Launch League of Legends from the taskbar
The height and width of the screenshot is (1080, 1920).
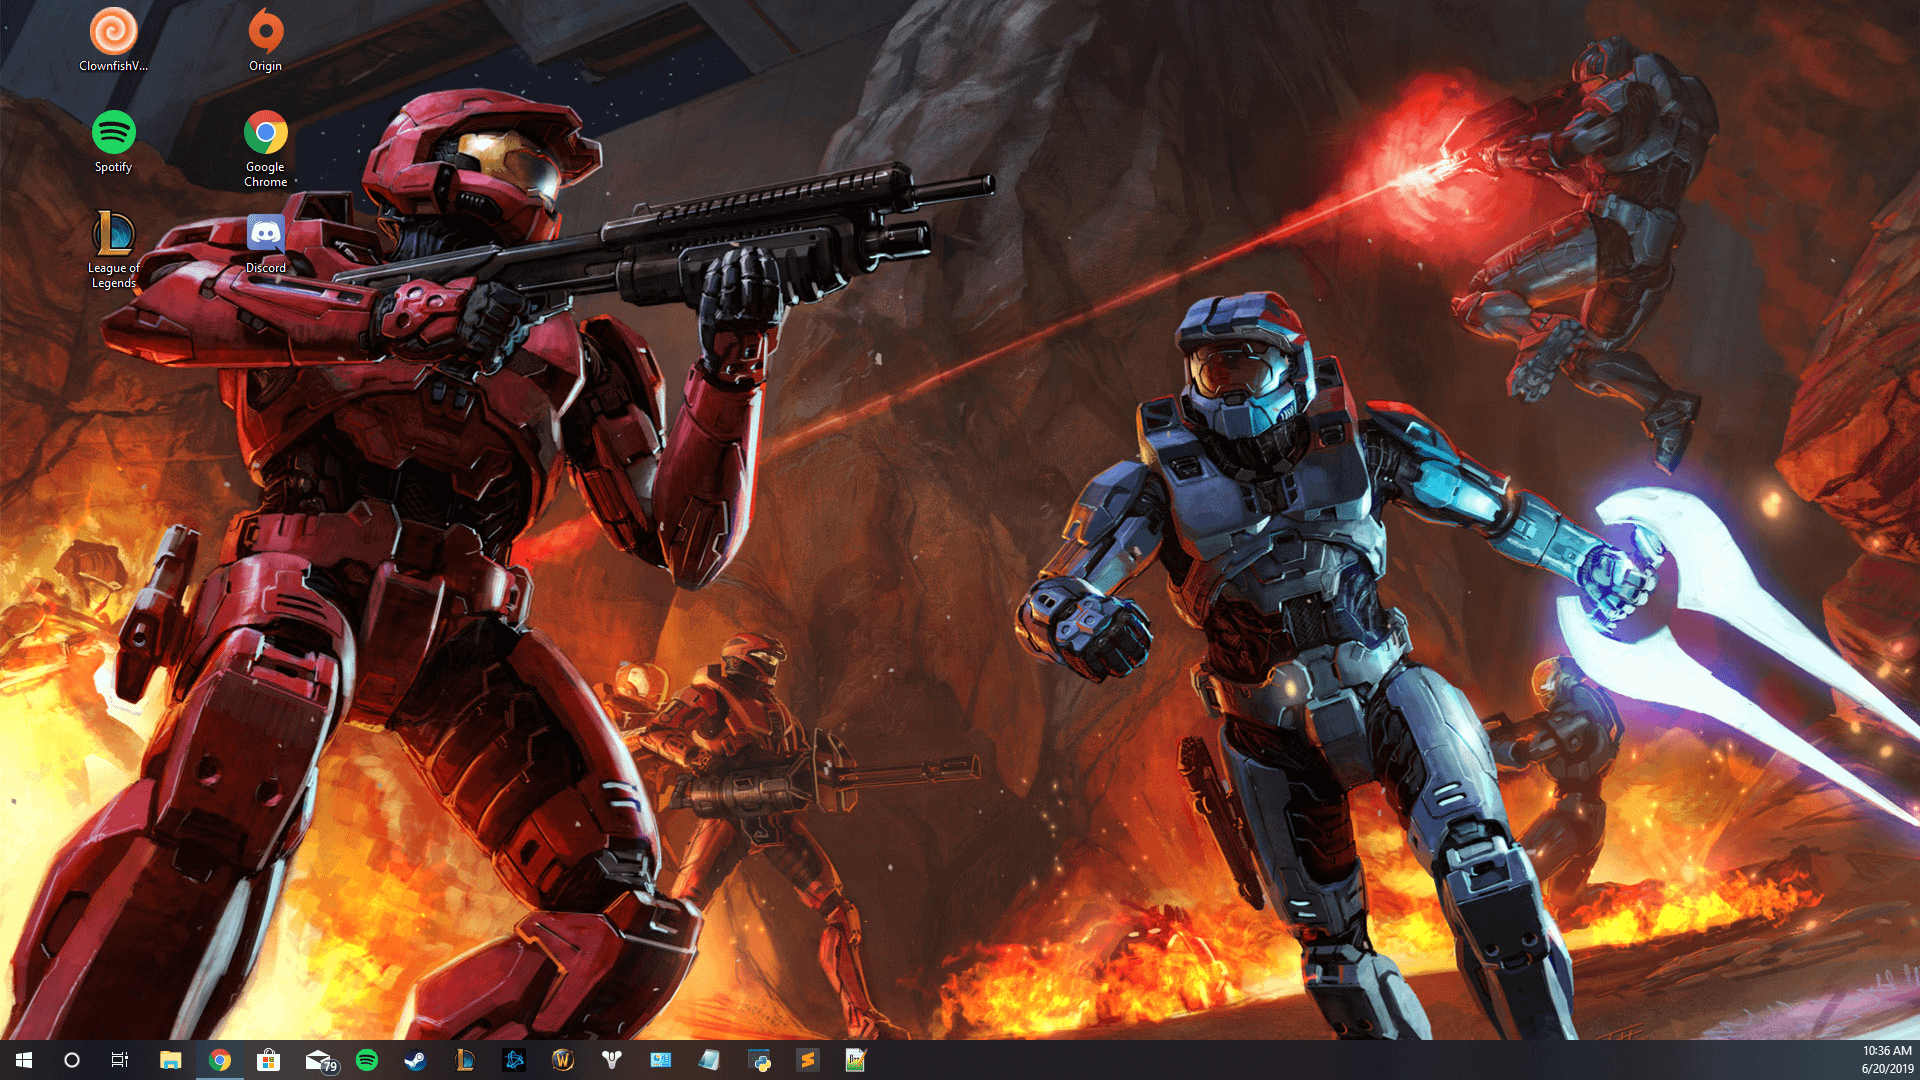(463, 1059)
